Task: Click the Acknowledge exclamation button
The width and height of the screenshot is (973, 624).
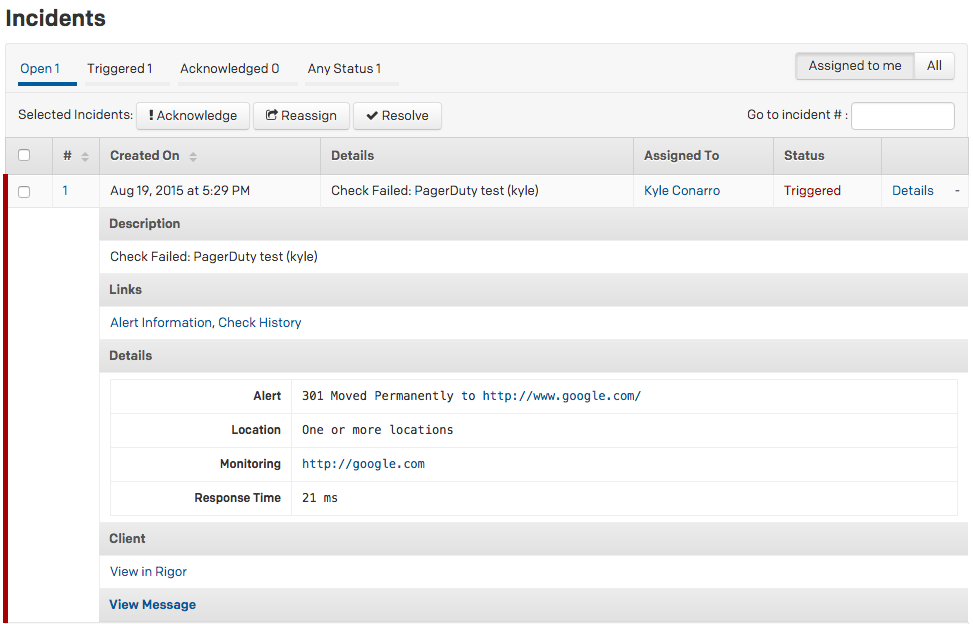Action: click(x=193, y=116)
